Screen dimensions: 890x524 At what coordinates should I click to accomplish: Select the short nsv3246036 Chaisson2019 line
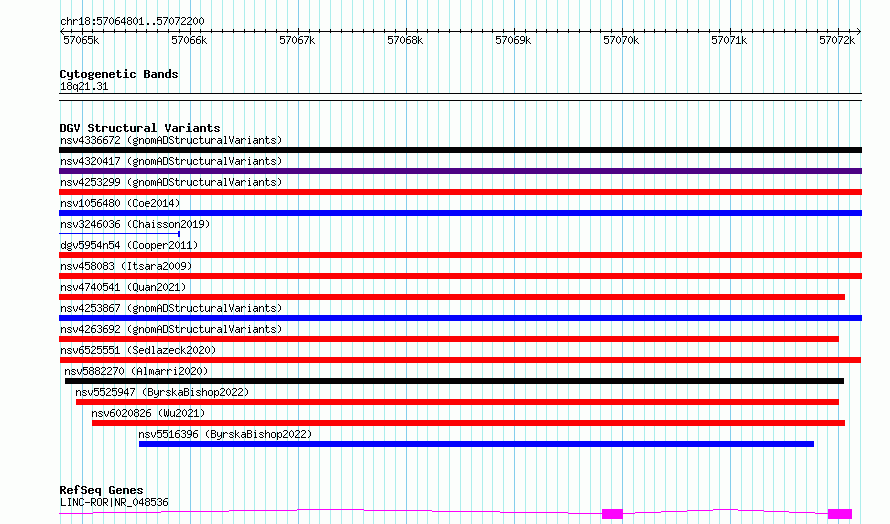pyautogui.click(x=120, y=234)
